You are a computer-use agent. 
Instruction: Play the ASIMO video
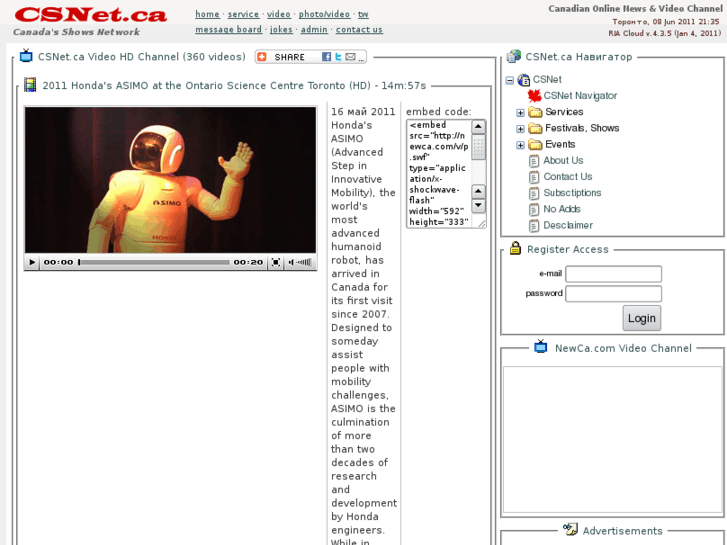(32, 263)
